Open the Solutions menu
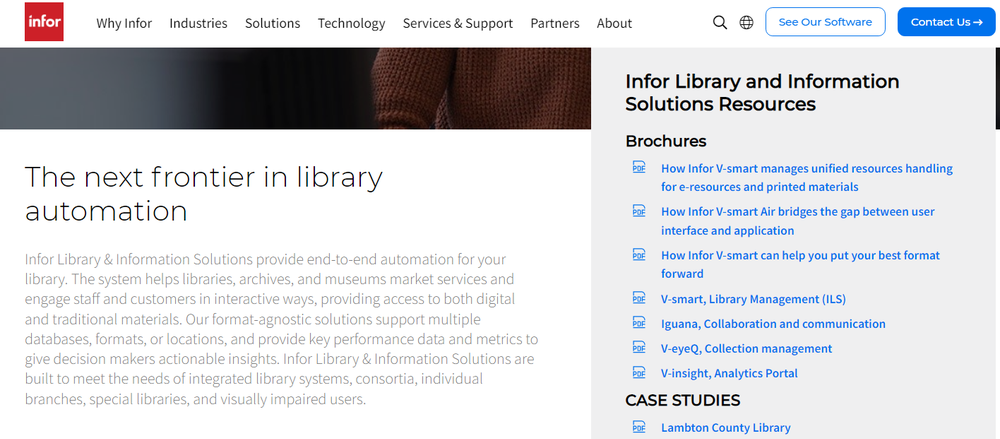This screenshot has width=1000, height=439. tap(272, 24)
